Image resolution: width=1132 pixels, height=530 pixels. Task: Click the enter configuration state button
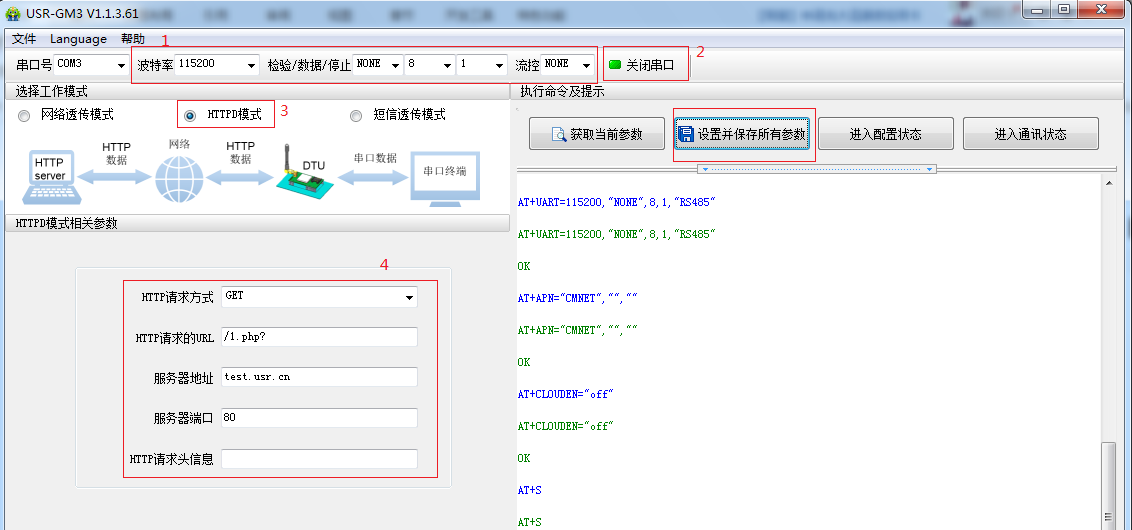coord(885,134)
